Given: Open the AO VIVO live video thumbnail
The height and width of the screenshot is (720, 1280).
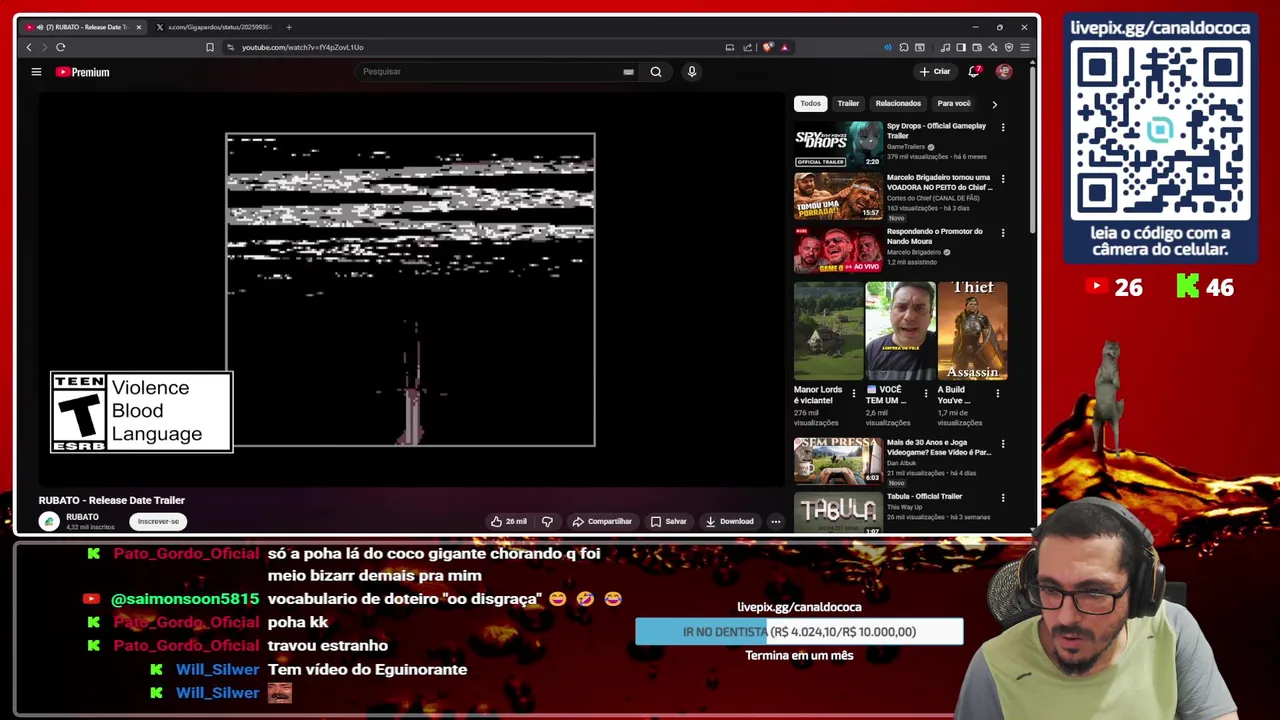Looking at the screenshot, I should pyautogui.click(x=838, y=250).
